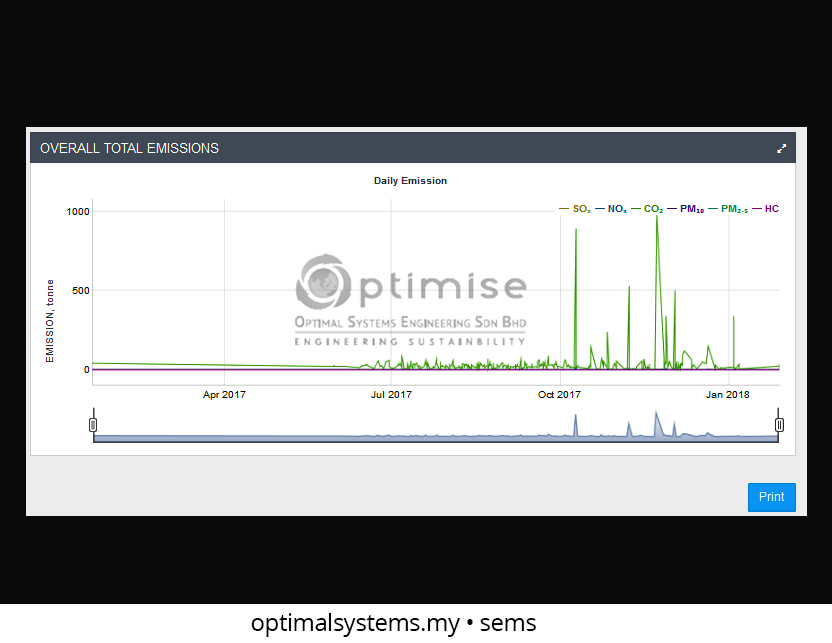Viewport: 832px width, 643px height.
Task: Click the Apr 2017 axis label
Action: coord(224,395)
